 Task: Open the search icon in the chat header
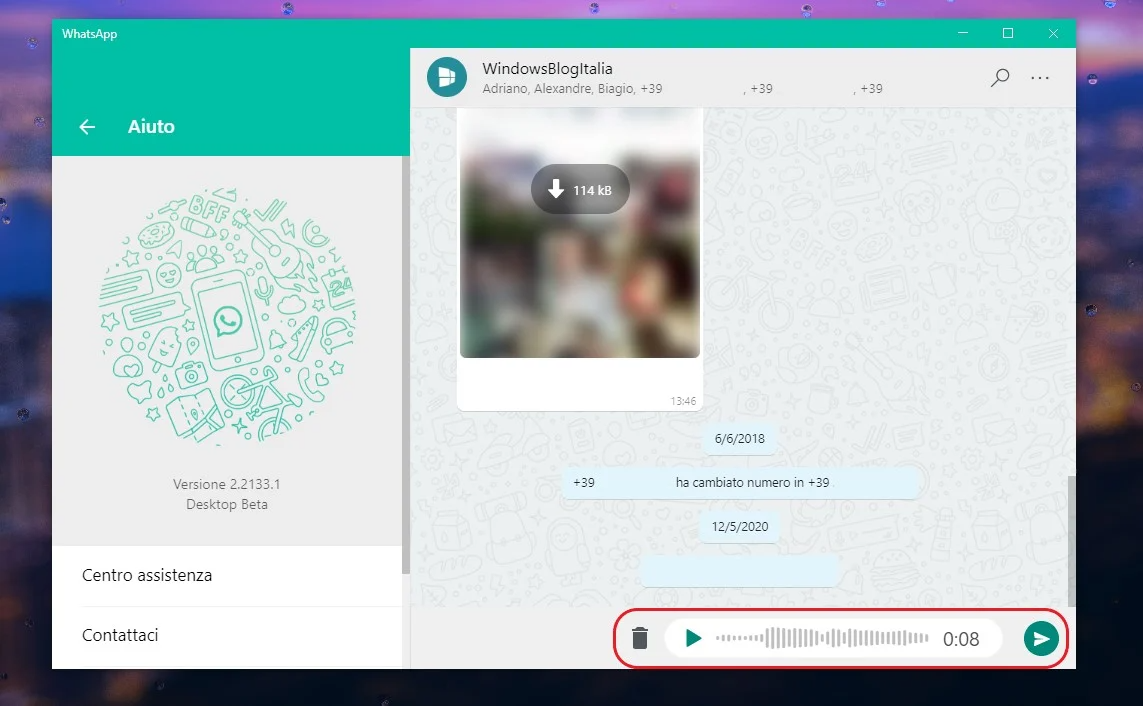998,77
